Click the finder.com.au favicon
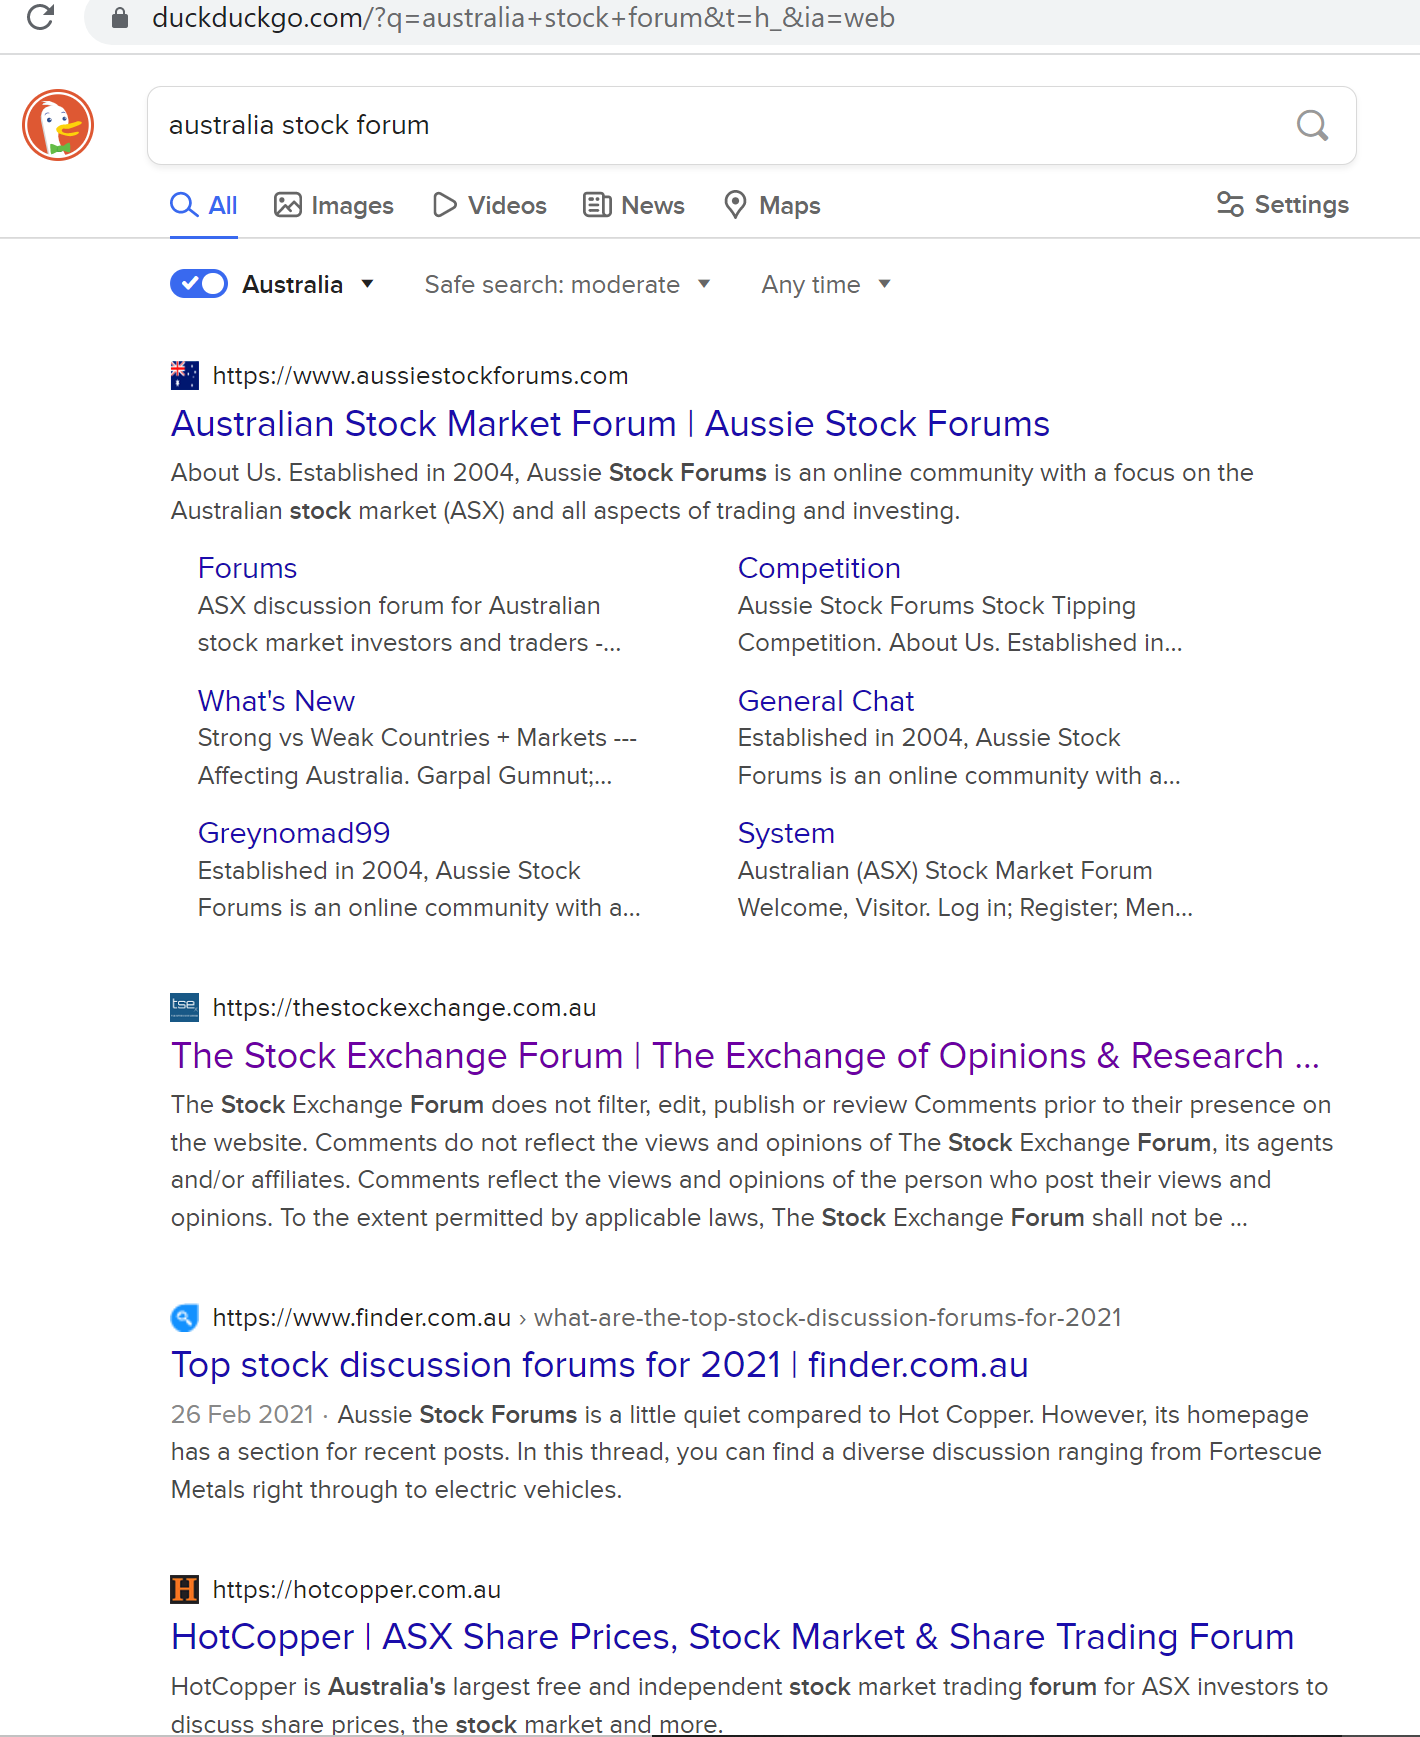The image size is (1420, 1737). pos(184,1318)
